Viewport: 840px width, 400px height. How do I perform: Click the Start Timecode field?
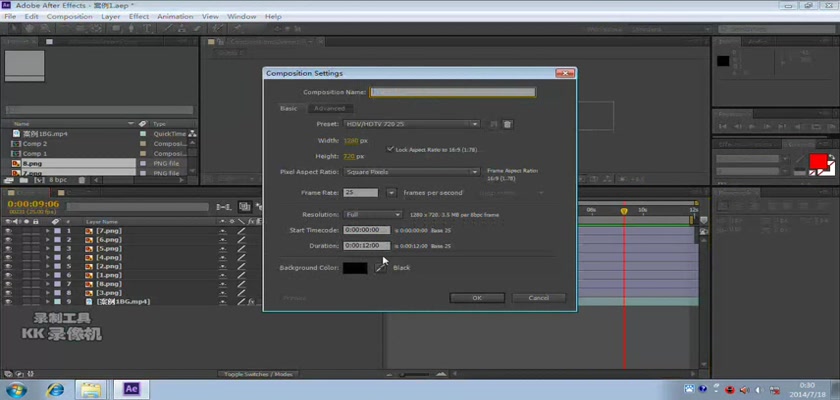(x=367, y=230)
